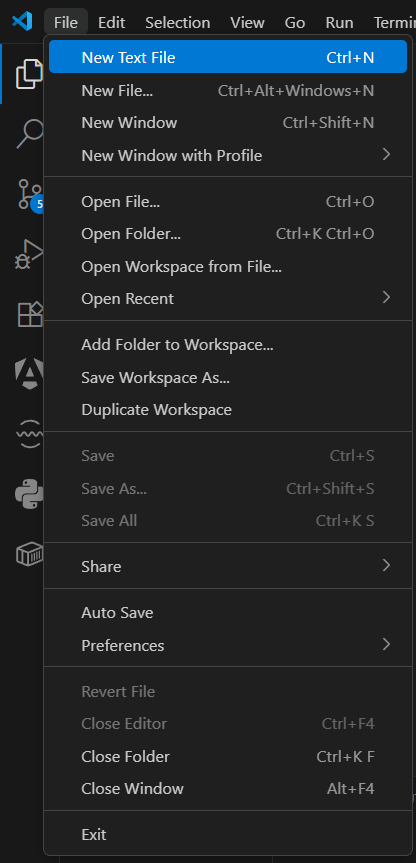
Task: Open the Python extension icon in sidebar
Action: 29,494
